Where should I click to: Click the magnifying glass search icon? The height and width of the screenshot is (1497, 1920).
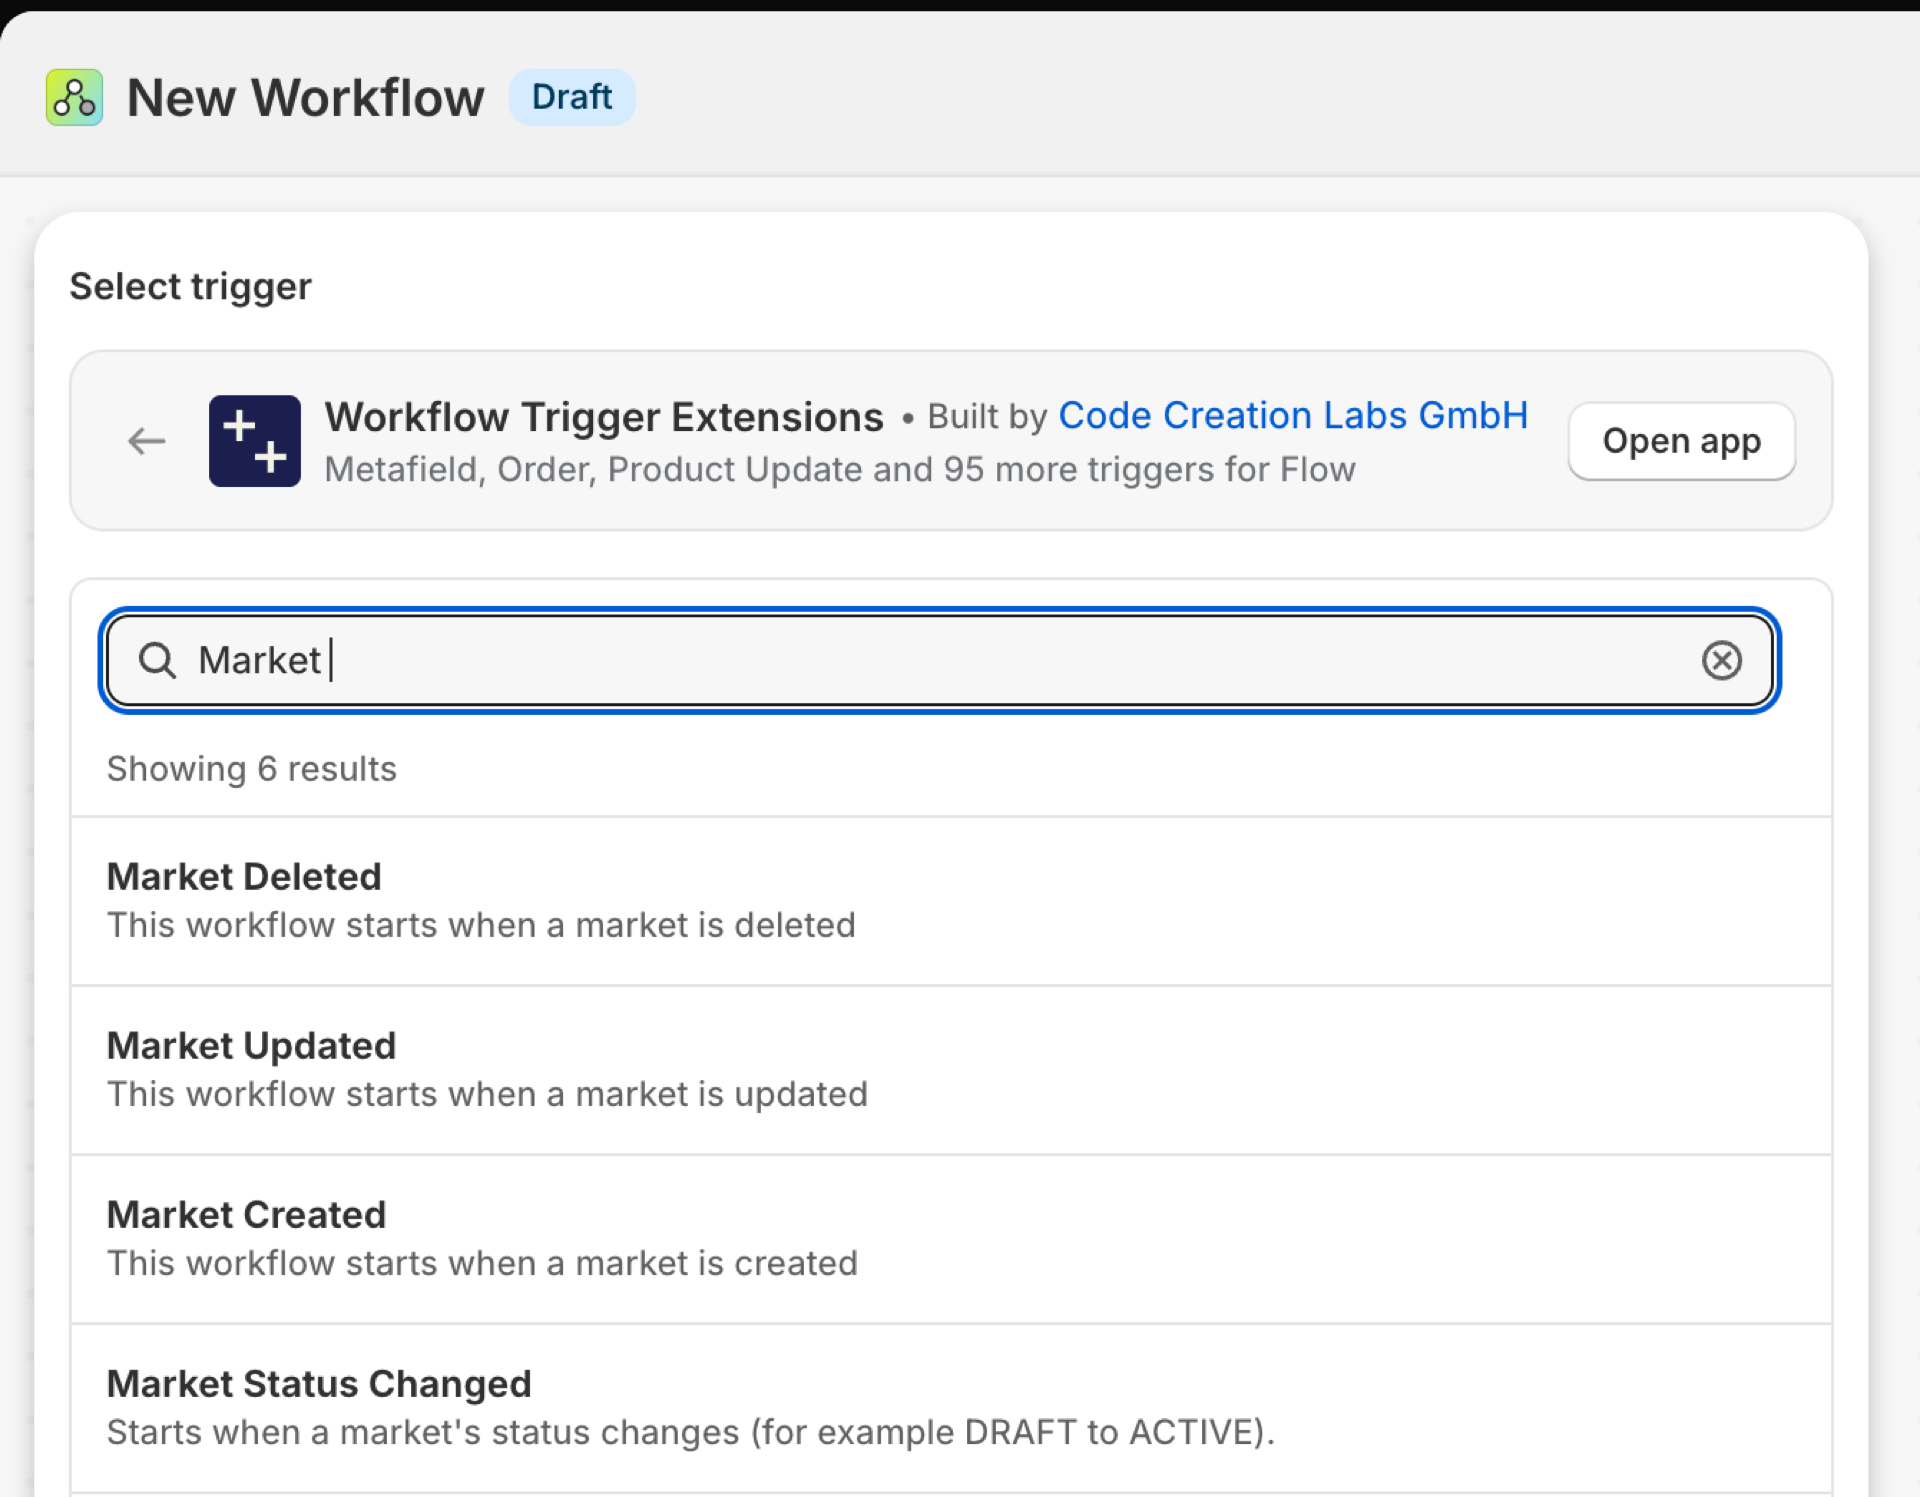tap(157, 660)
